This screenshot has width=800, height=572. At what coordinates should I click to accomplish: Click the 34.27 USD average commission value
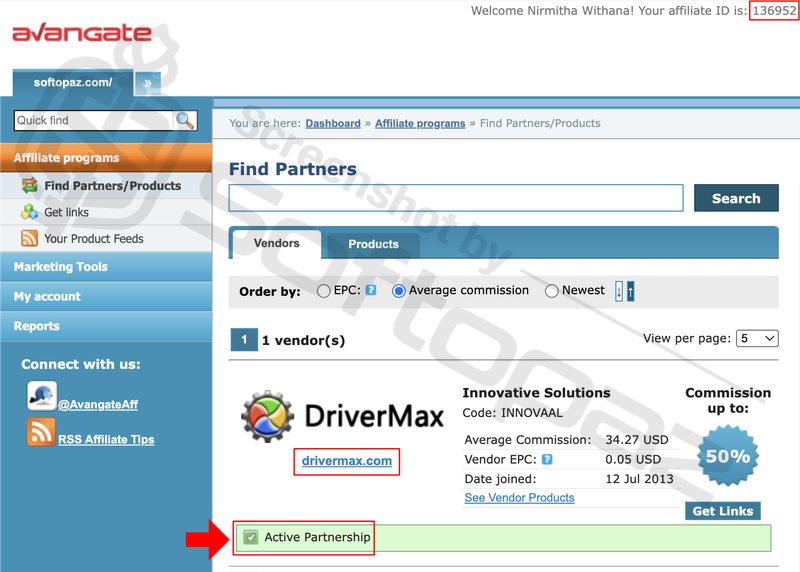[x=636, y=439]
